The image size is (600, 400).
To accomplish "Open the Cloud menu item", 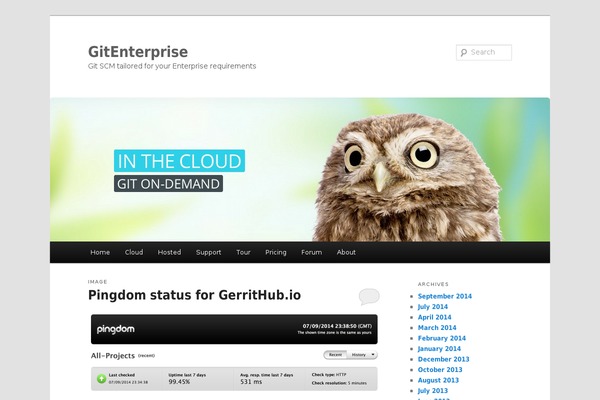I will click(134, 252).
